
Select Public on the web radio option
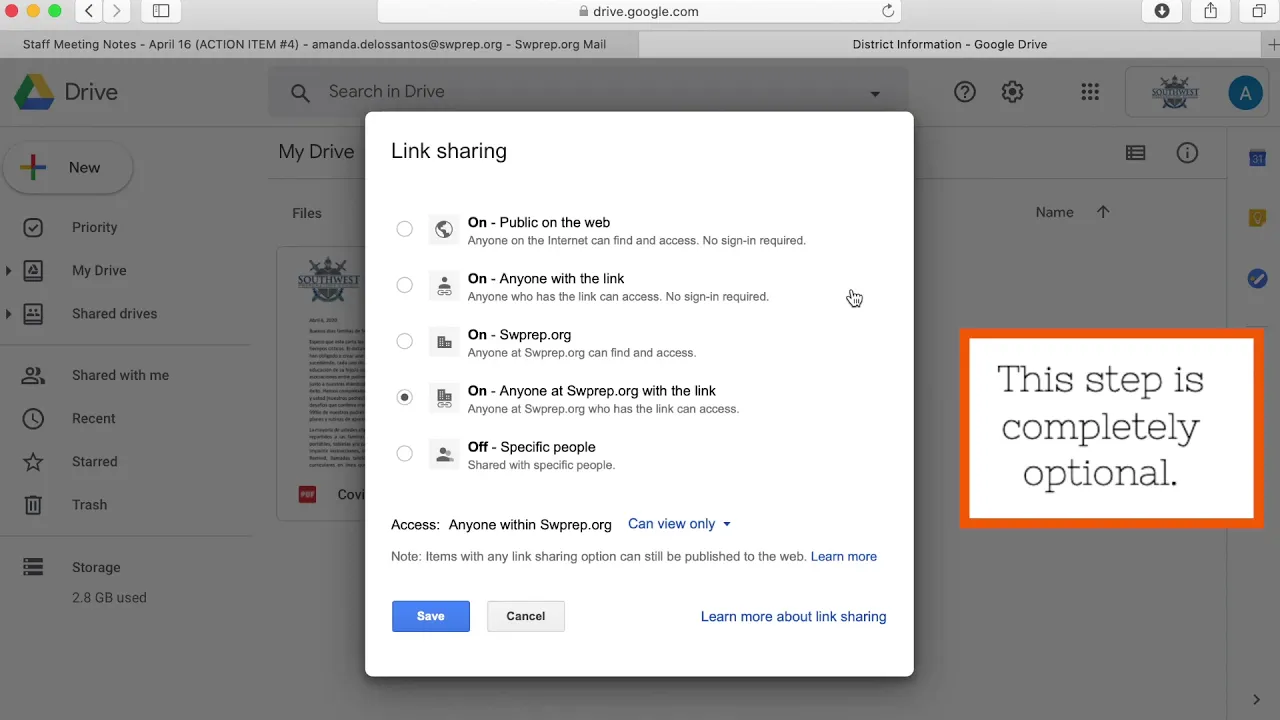click(x=404, y=229)
